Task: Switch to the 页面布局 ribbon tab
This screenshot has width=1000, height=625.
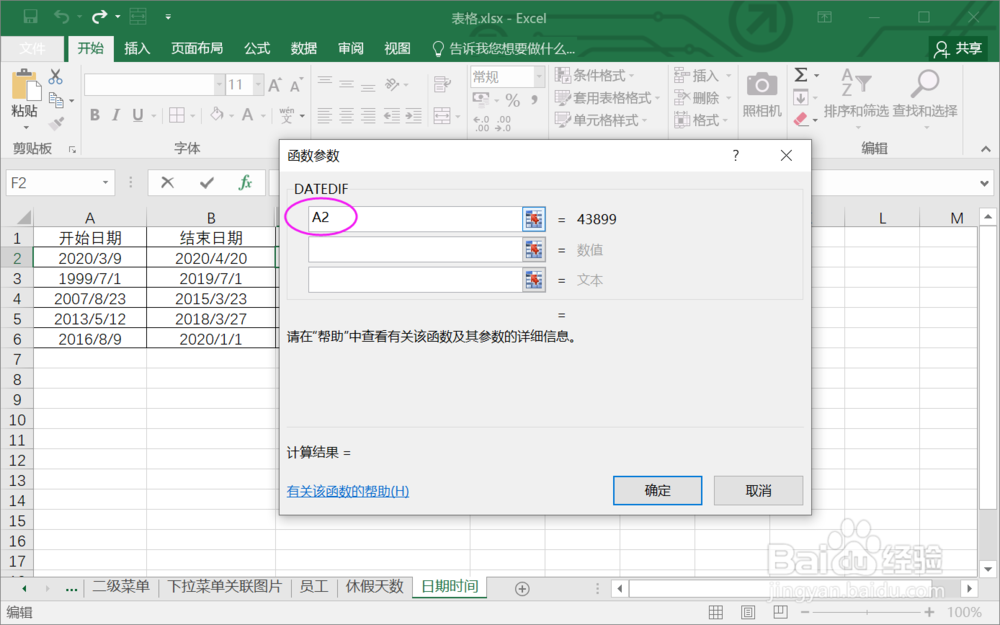Action: point(197,48)
